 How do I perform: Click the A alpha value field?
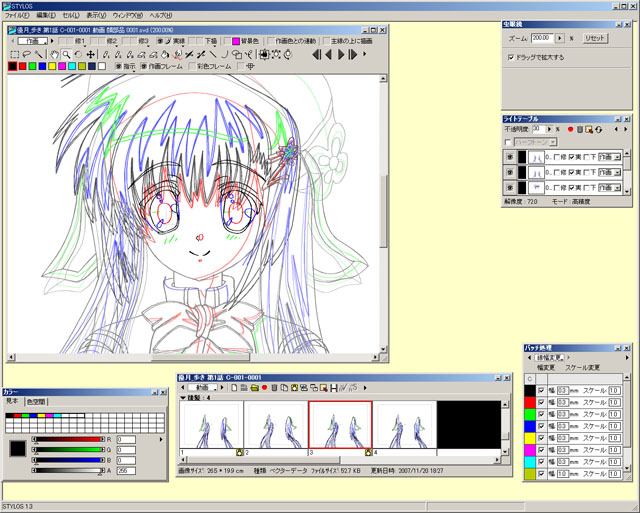tap(126, 471)
